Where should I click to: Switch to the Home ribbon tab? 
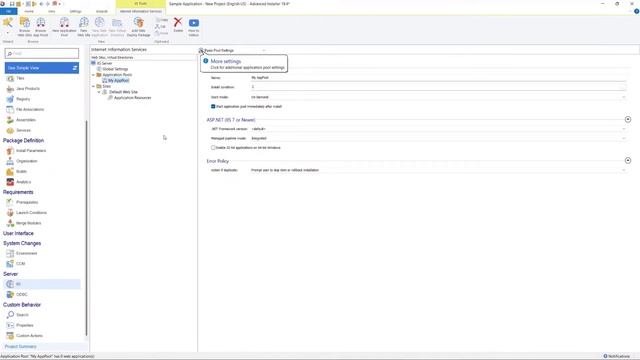29,11
